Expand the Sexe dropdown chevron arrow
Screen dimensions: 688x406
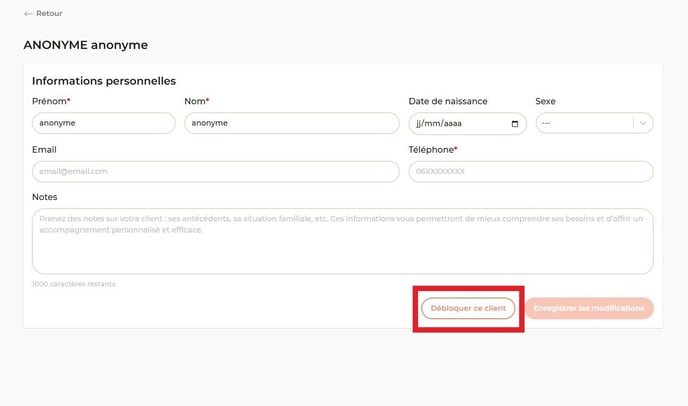coord(643,123)
